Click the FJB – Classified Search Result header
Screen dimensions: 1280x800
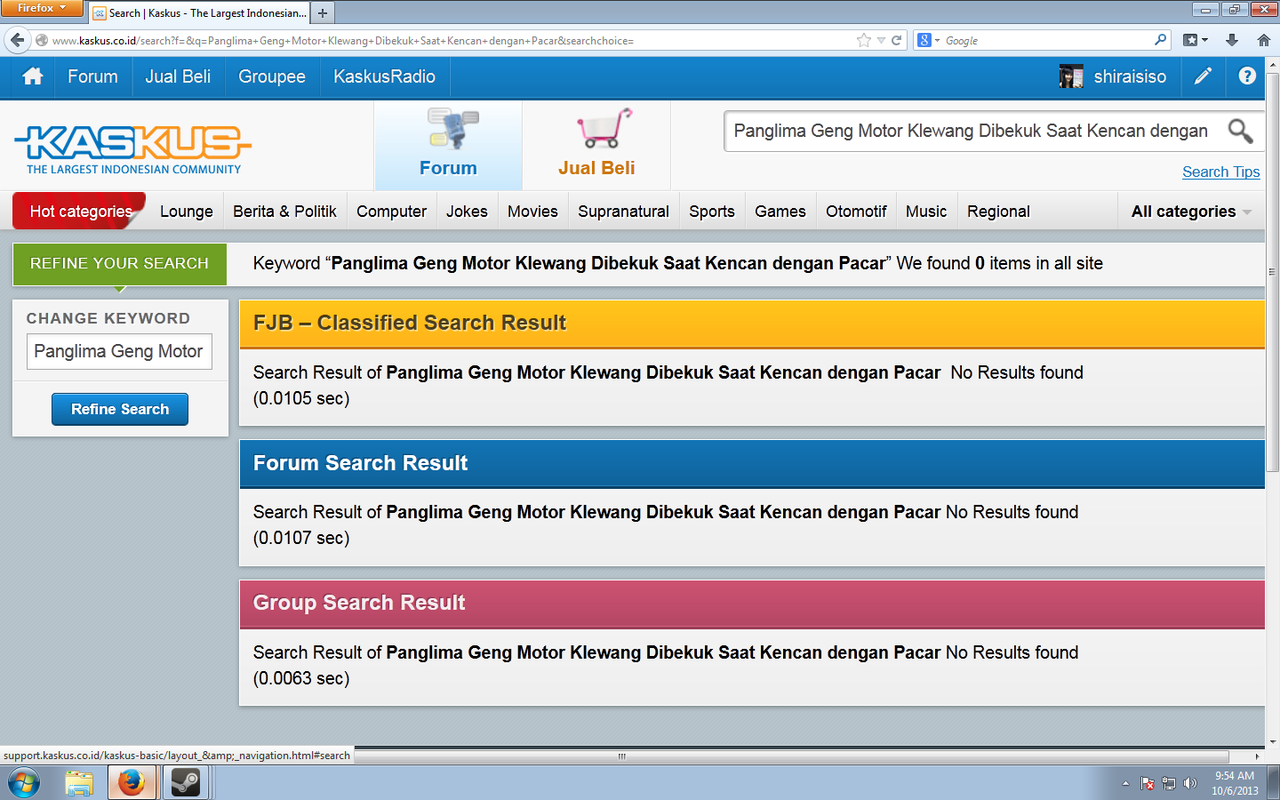752,323
